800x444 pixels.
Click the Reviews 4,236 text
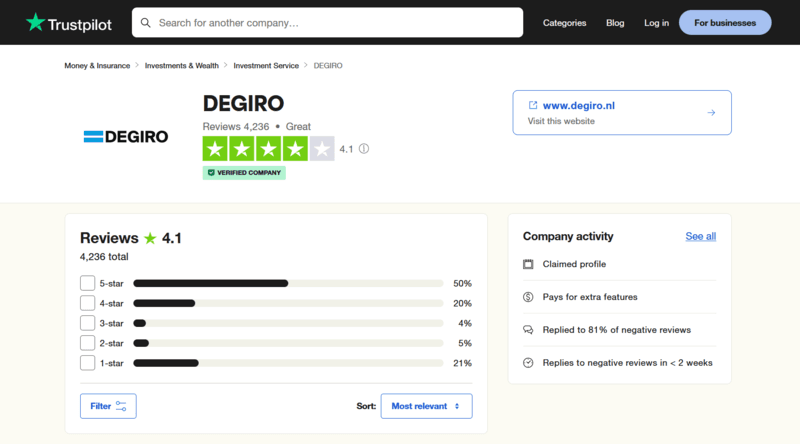(x=236, y=127)
